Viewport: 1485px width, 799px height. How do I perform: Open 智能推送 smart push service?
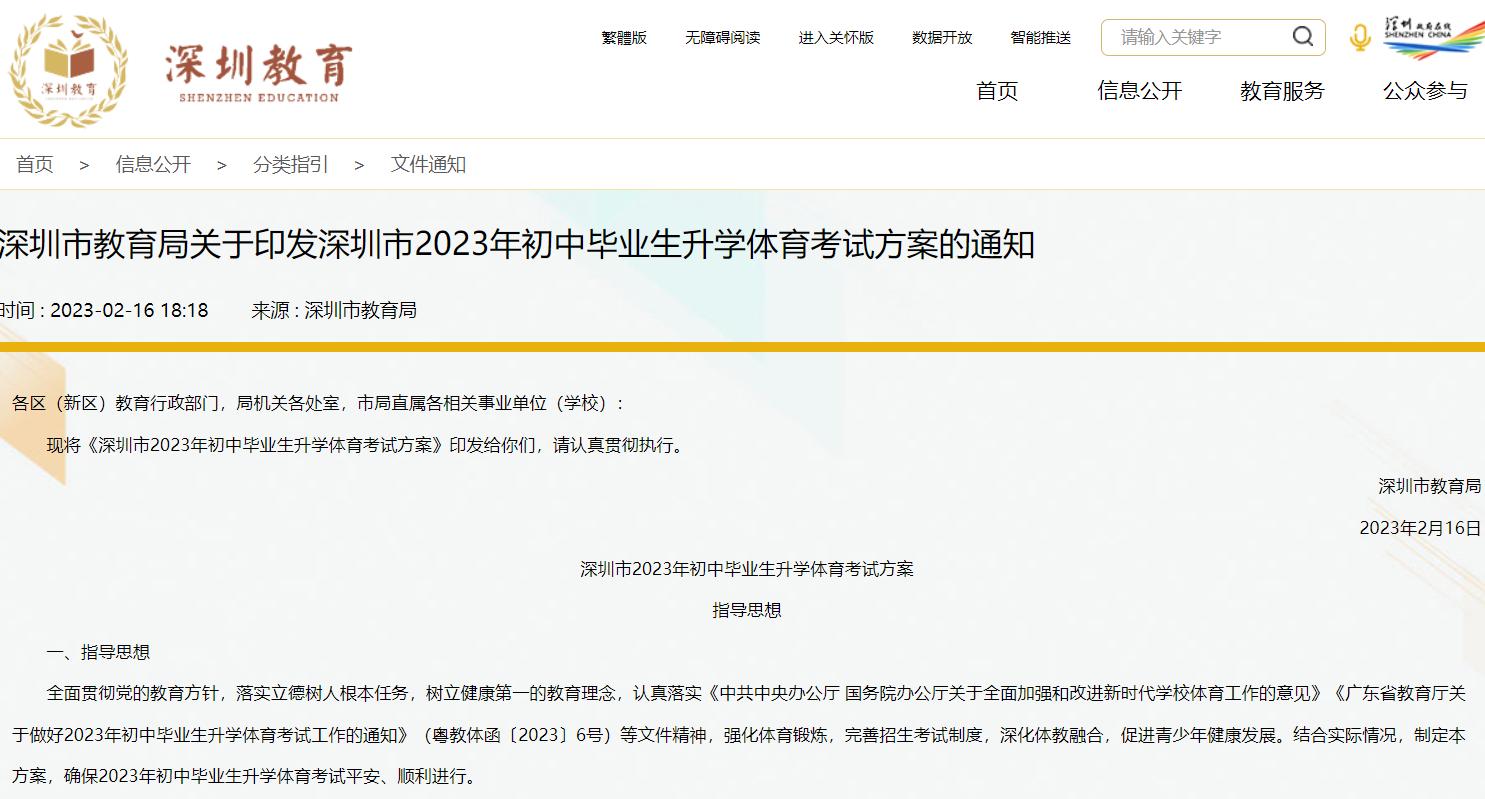1039,37
